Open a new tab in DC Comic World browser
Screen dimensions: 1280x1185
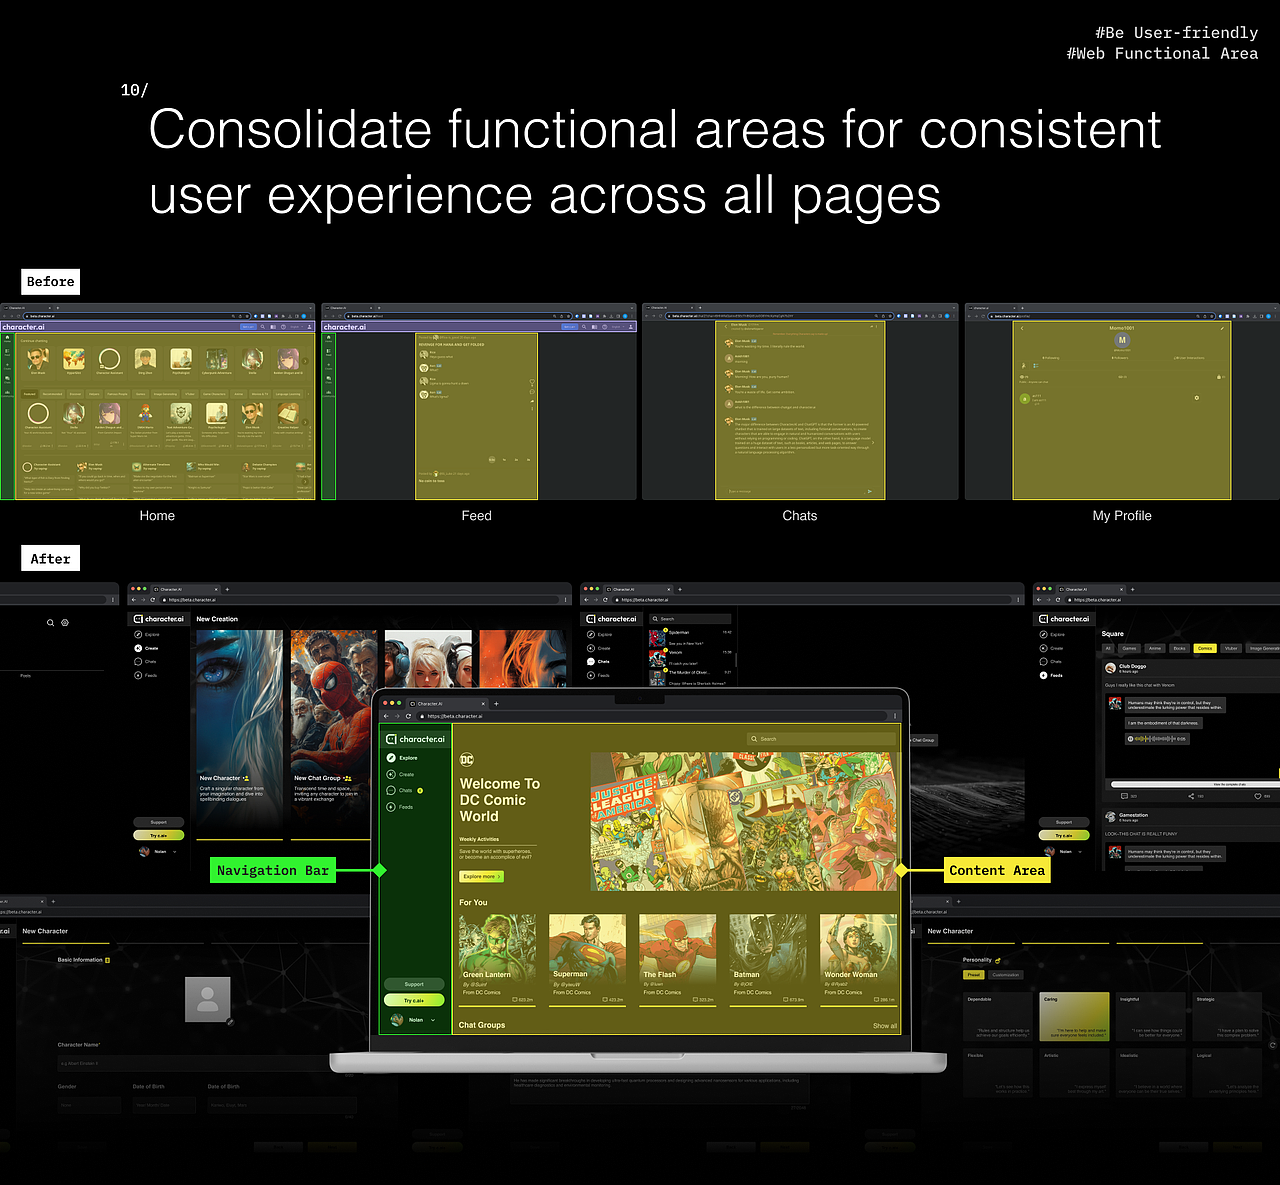tap(496, 703)
